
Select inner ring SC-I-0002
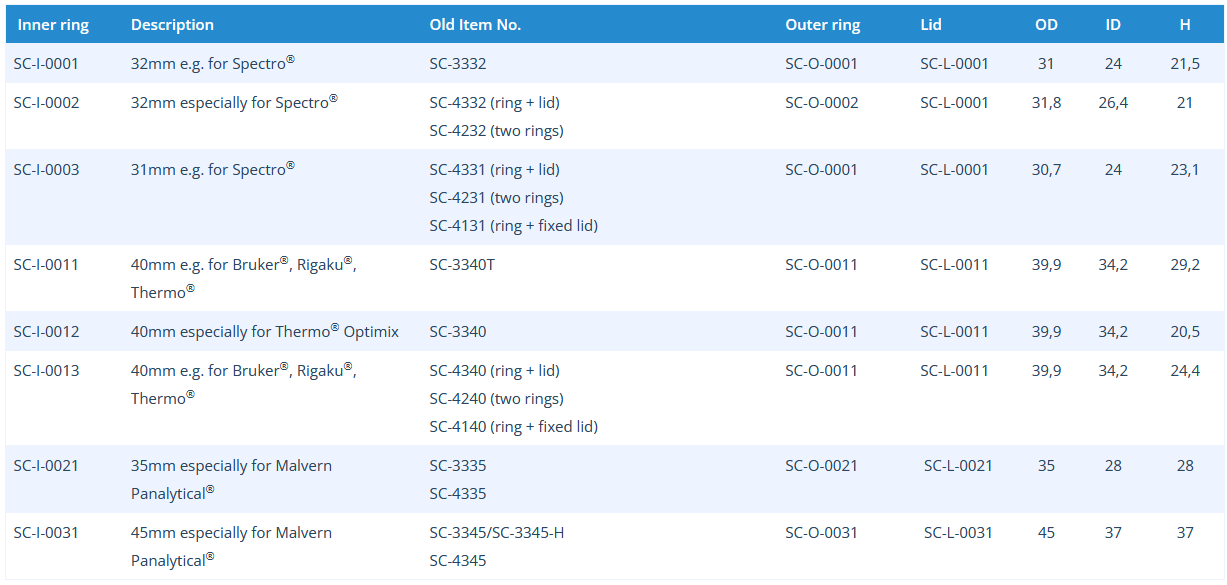coord(46,103)
